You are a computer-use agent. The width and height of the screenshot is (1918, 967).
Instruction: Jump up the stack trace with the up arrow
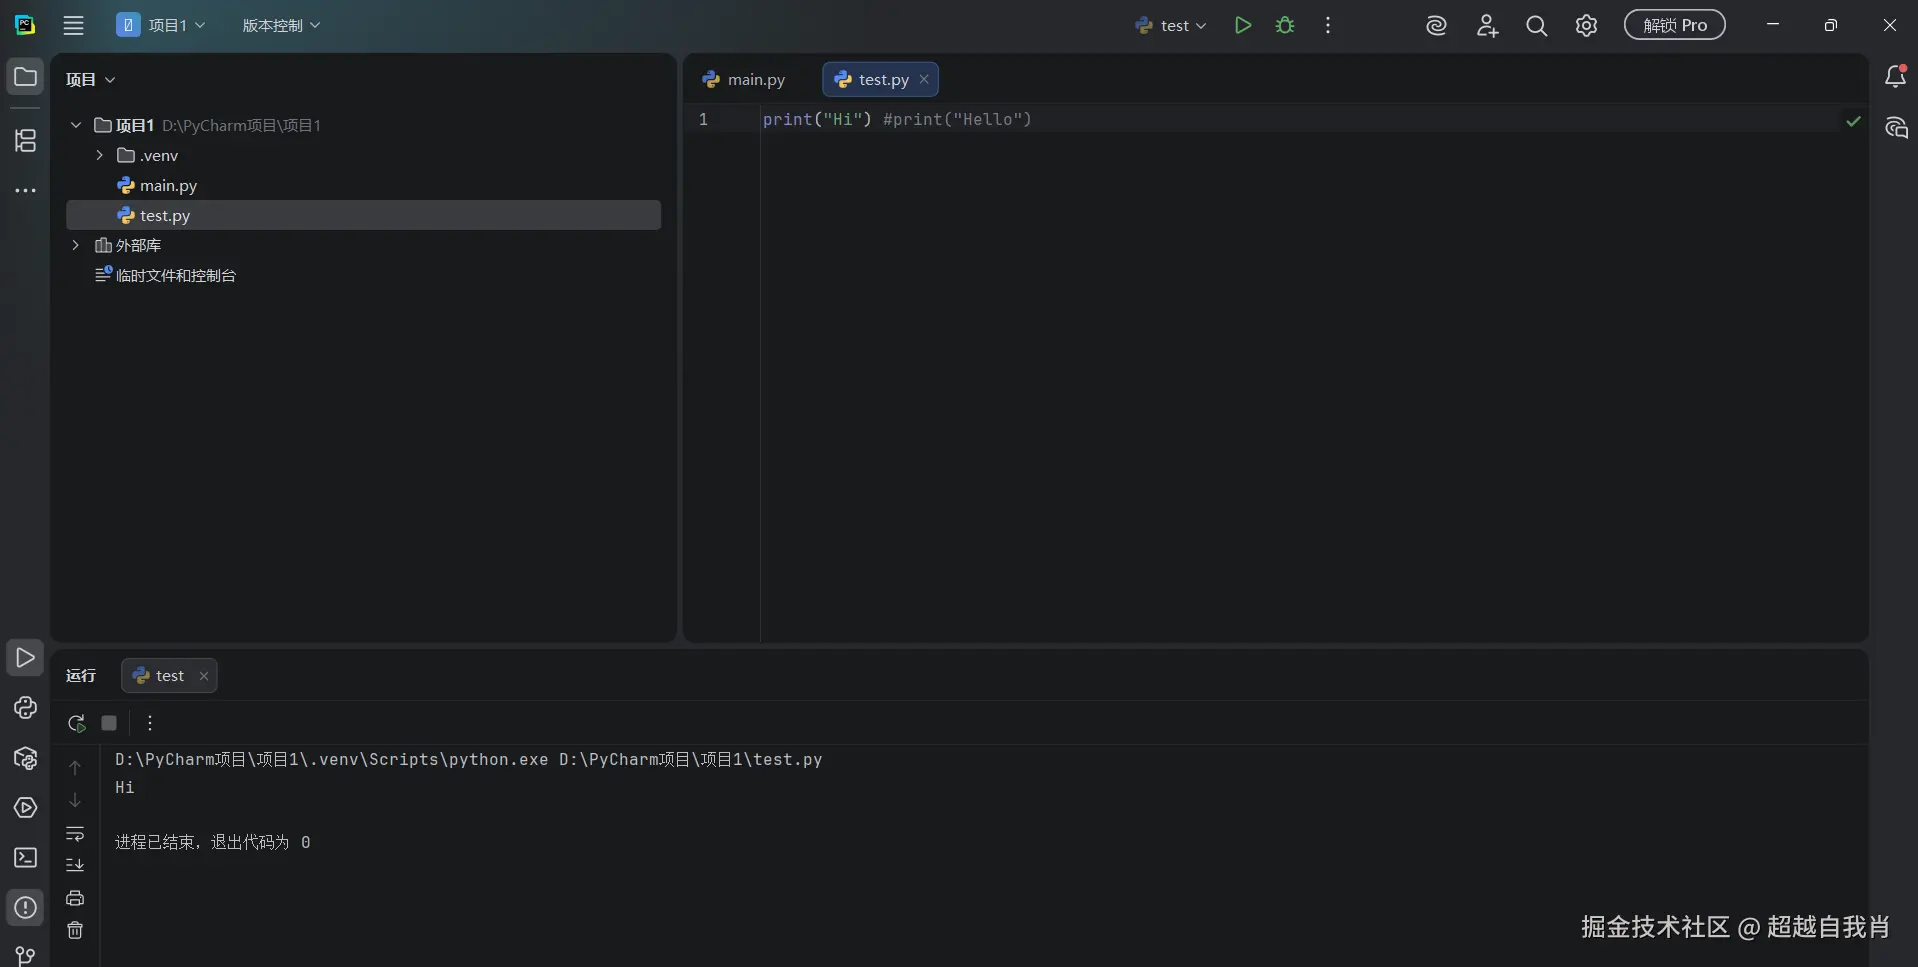[x=75, y=768]
